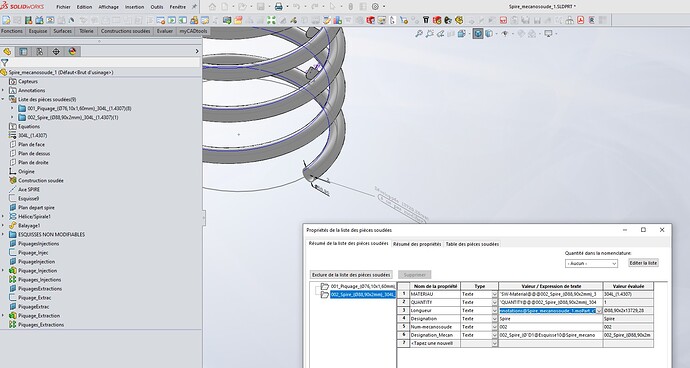Open value dropdown for Longueur expression
The width and height of the screenshot is (690, 368).
[599, 311]
